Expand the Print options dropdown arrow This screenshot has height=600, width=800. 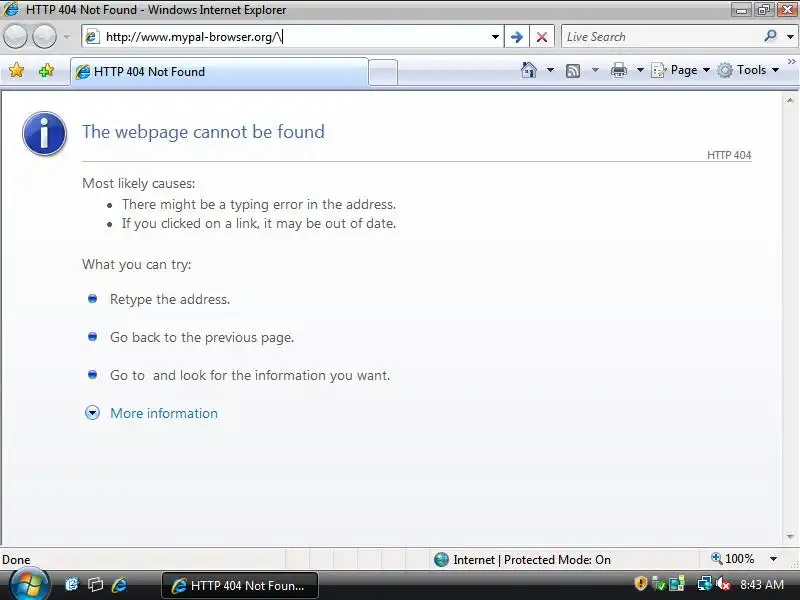[x=640, y=70]
